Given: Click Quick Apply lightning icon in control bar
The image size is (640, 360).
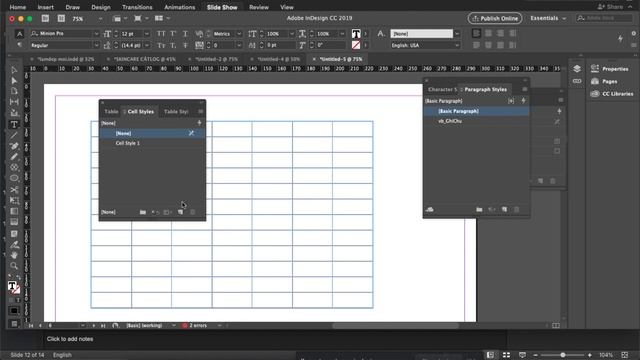Looking at the screenshot, I should 620,38.
